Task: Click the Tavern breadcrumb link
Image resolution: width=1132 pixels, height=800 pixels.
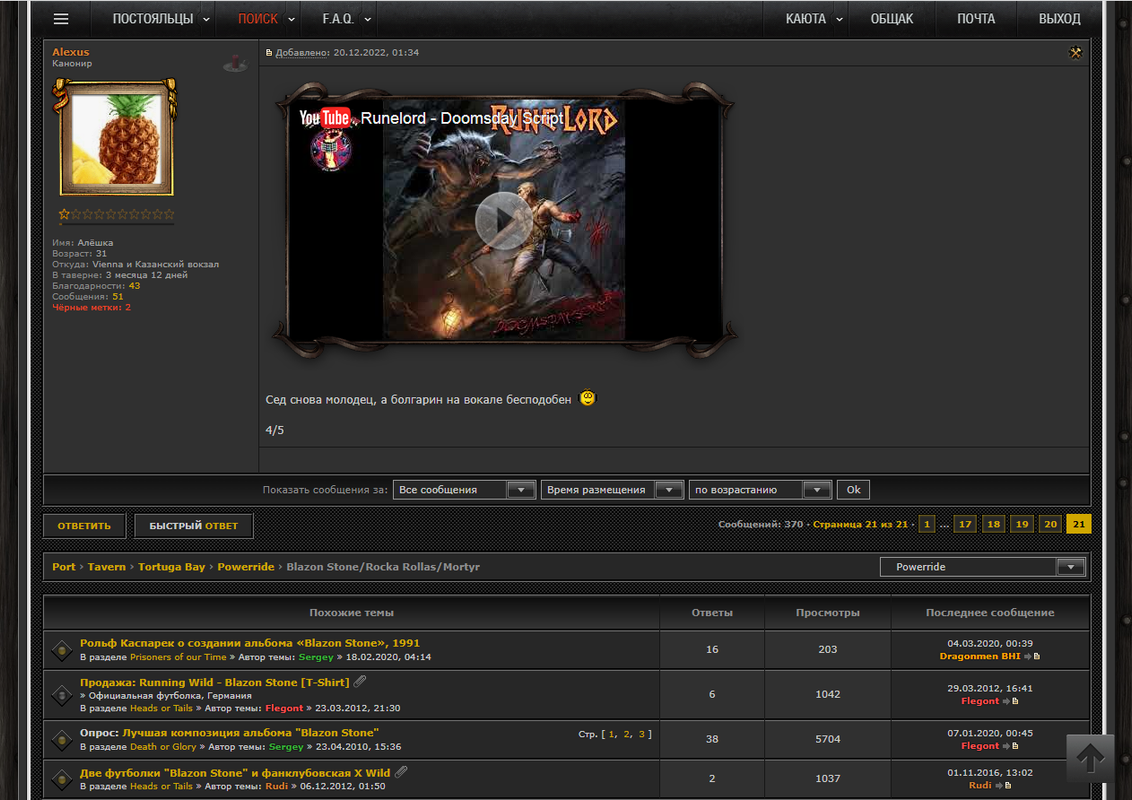Action: [107, 567]
